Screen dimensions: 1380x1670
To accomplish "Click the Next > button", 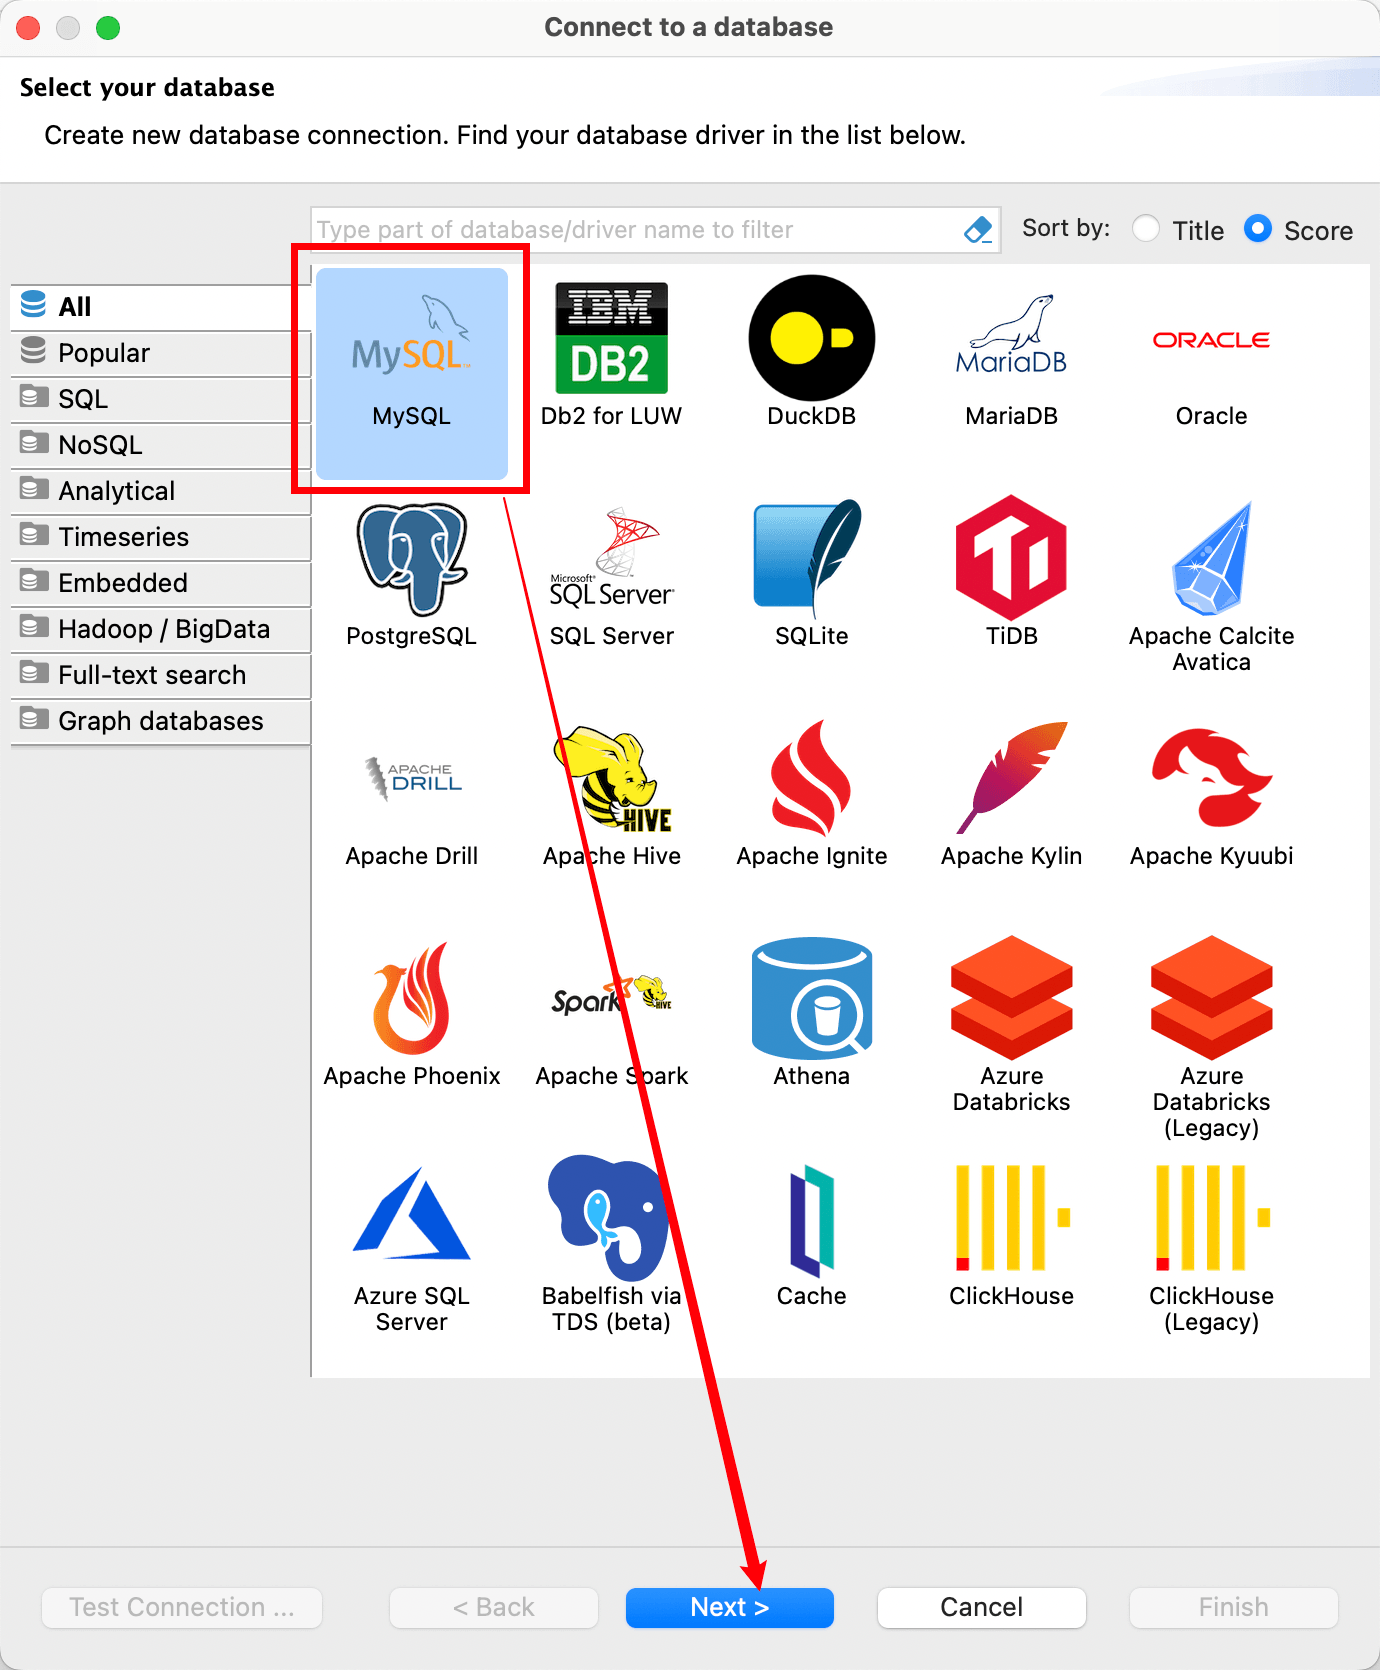I will (x=730, y=1607).
